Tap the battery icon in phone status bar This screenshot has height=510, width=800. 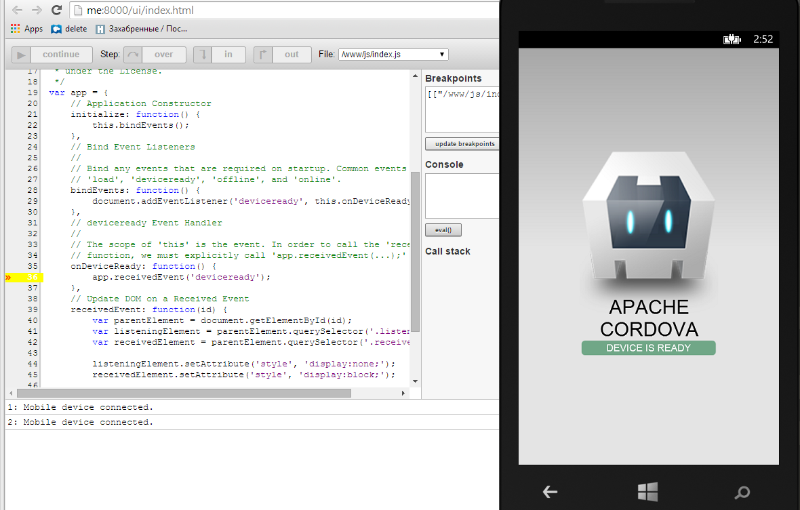pos(732,39)
